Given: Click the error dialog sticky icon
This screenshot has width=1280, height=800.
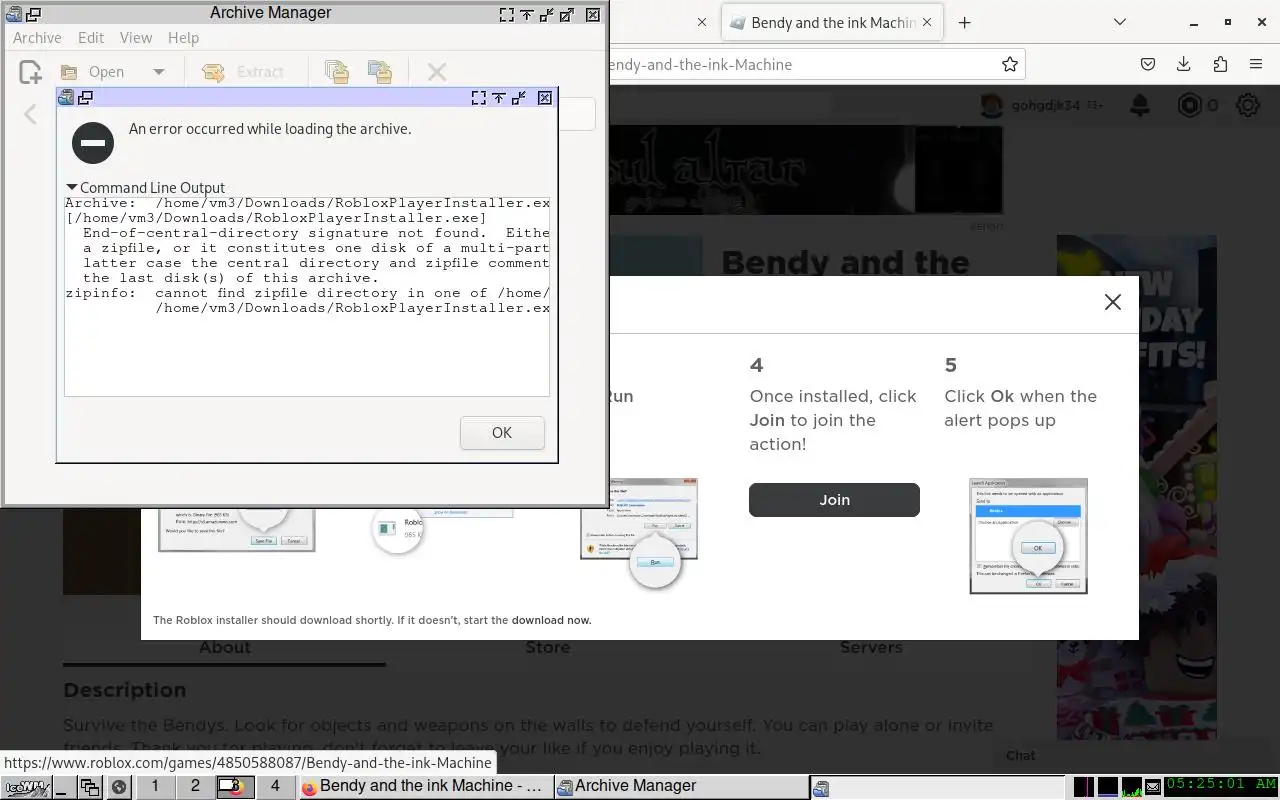Looking at the screenshot, I should [86, 98].
